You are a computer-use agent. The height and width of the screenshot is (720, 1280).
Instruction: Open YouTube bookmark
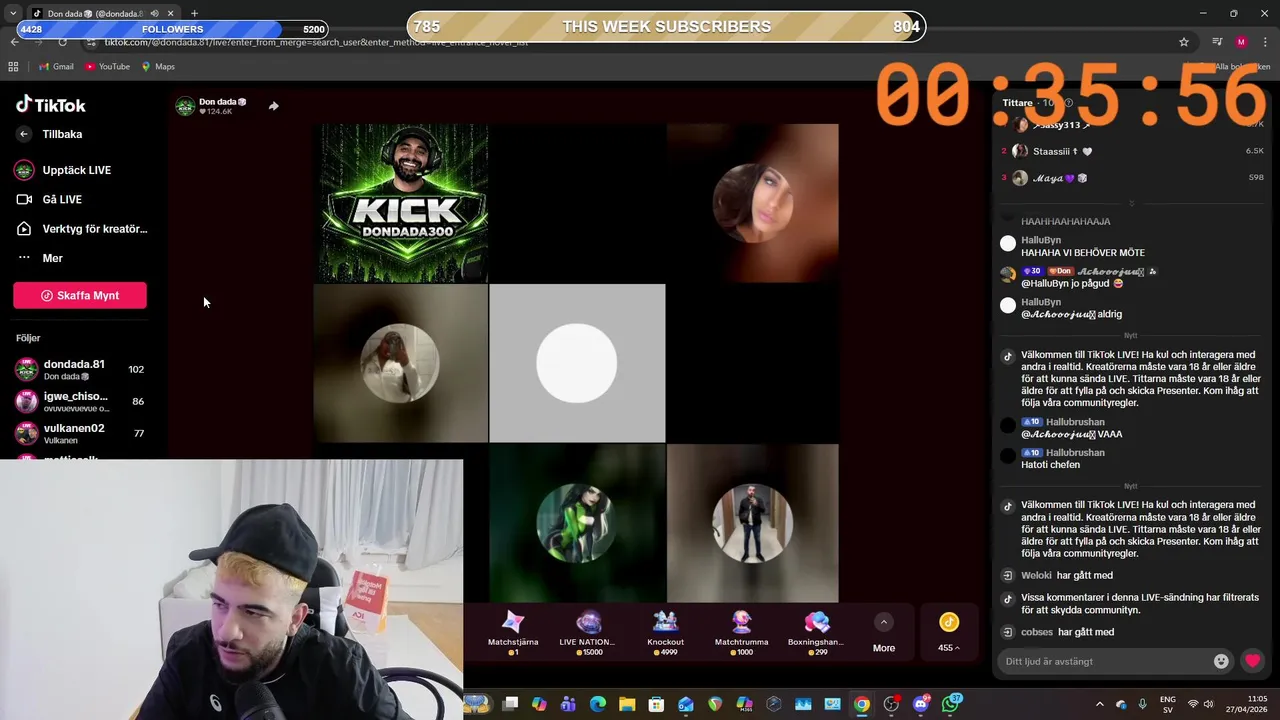[x=107, y=66]
